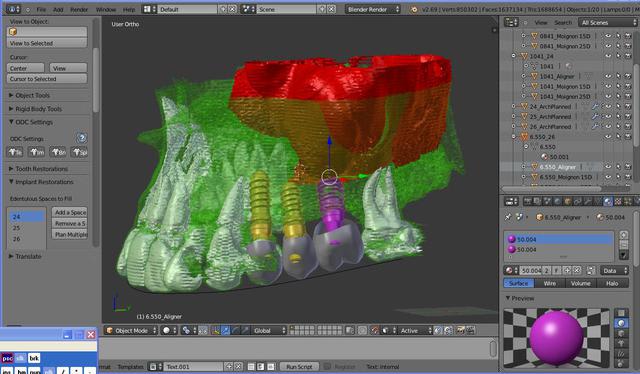Hide 6.550_26 with its eye icon
Screen dimensions: 640x374
coord(608,137)
